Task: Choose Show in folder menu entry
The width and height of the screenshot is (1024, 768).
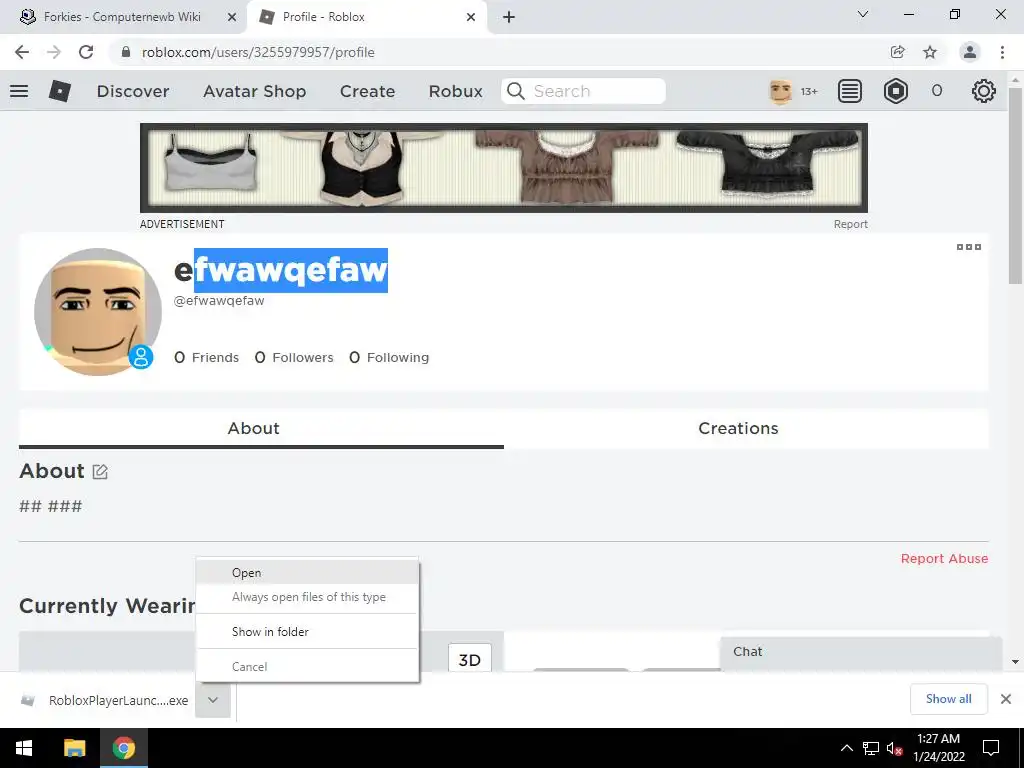Action: [x=308, y=632]
